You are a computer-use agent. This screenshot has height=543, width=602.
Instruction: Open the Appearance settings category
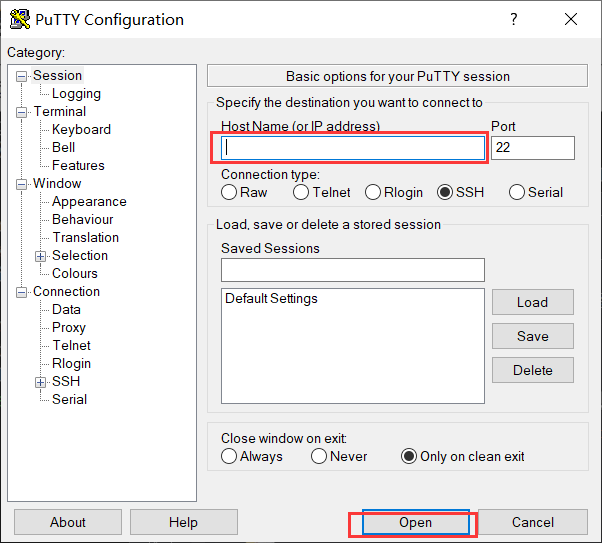pos(89,201)
